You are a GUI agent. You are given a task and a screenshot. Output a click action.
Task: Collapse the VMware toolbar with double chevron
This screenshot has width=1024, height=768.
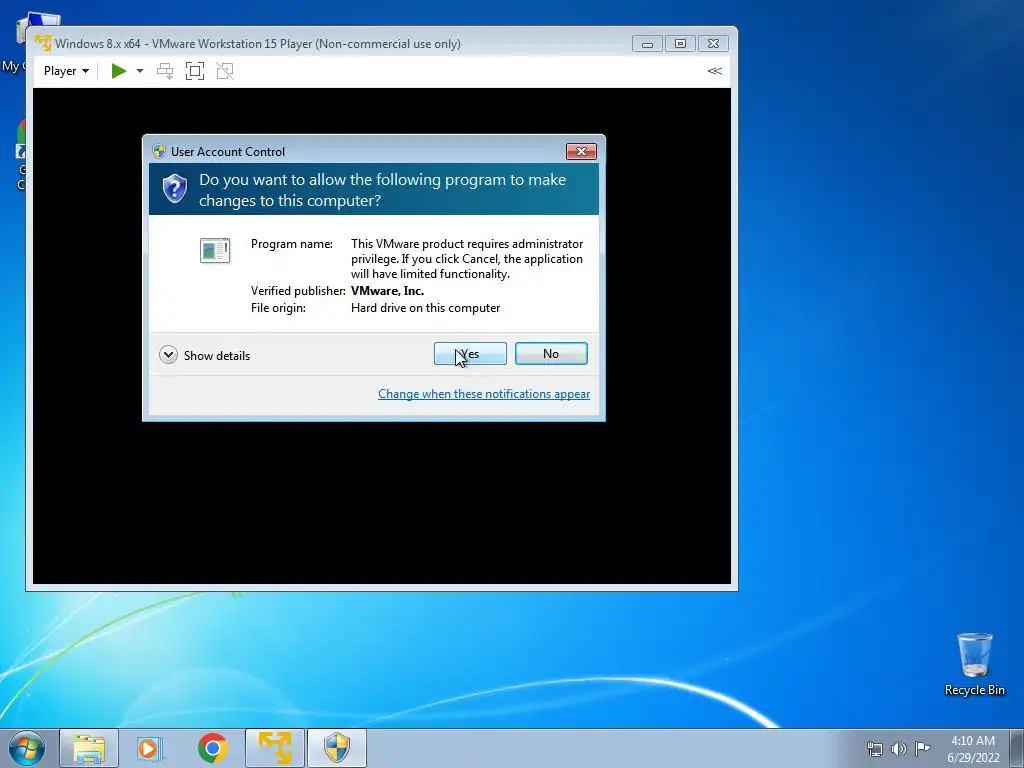tap(714, 71)
